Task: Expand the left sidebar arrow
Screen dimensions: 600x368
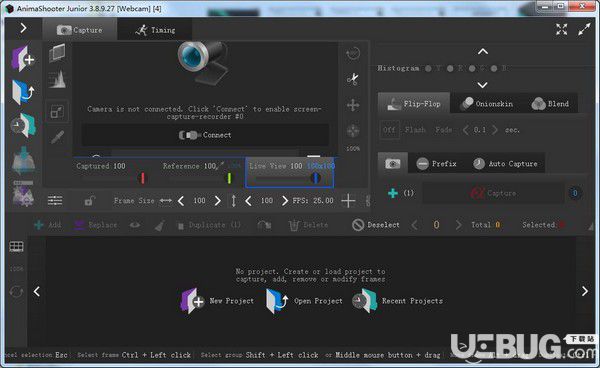Action: 23,28
